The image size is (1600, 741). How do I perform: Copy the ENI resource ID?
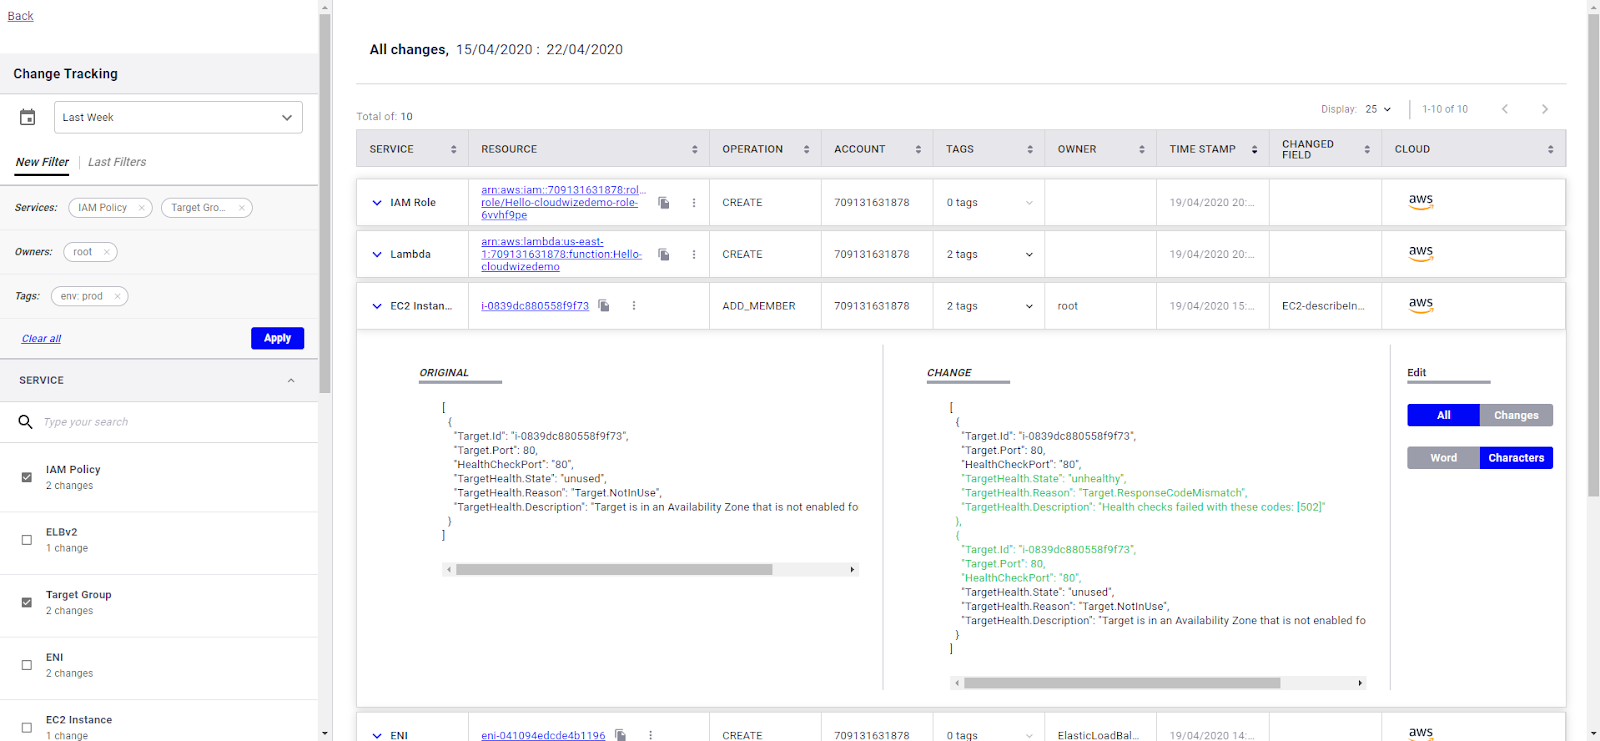coord(620,735)
